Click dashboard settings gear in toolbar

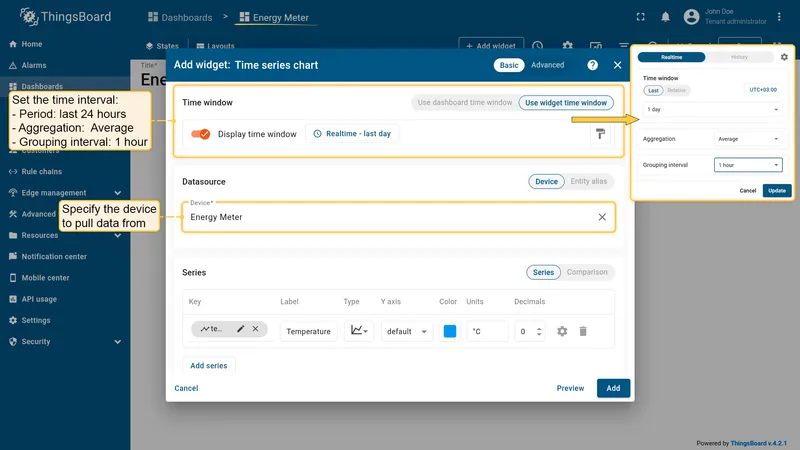[567, 45]
